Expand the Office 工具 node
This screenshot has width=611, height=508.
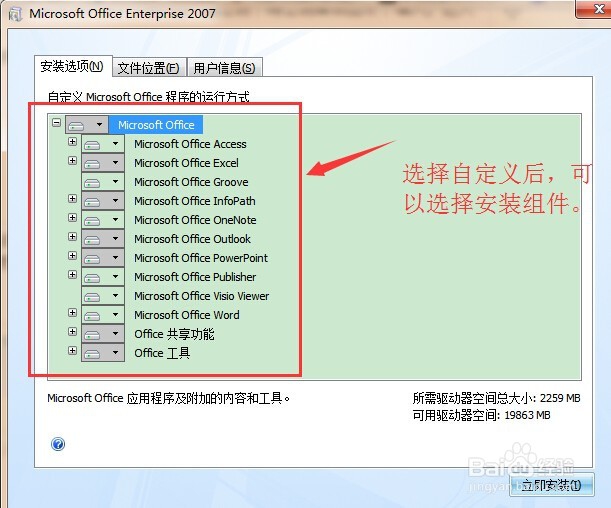(72, 351)
